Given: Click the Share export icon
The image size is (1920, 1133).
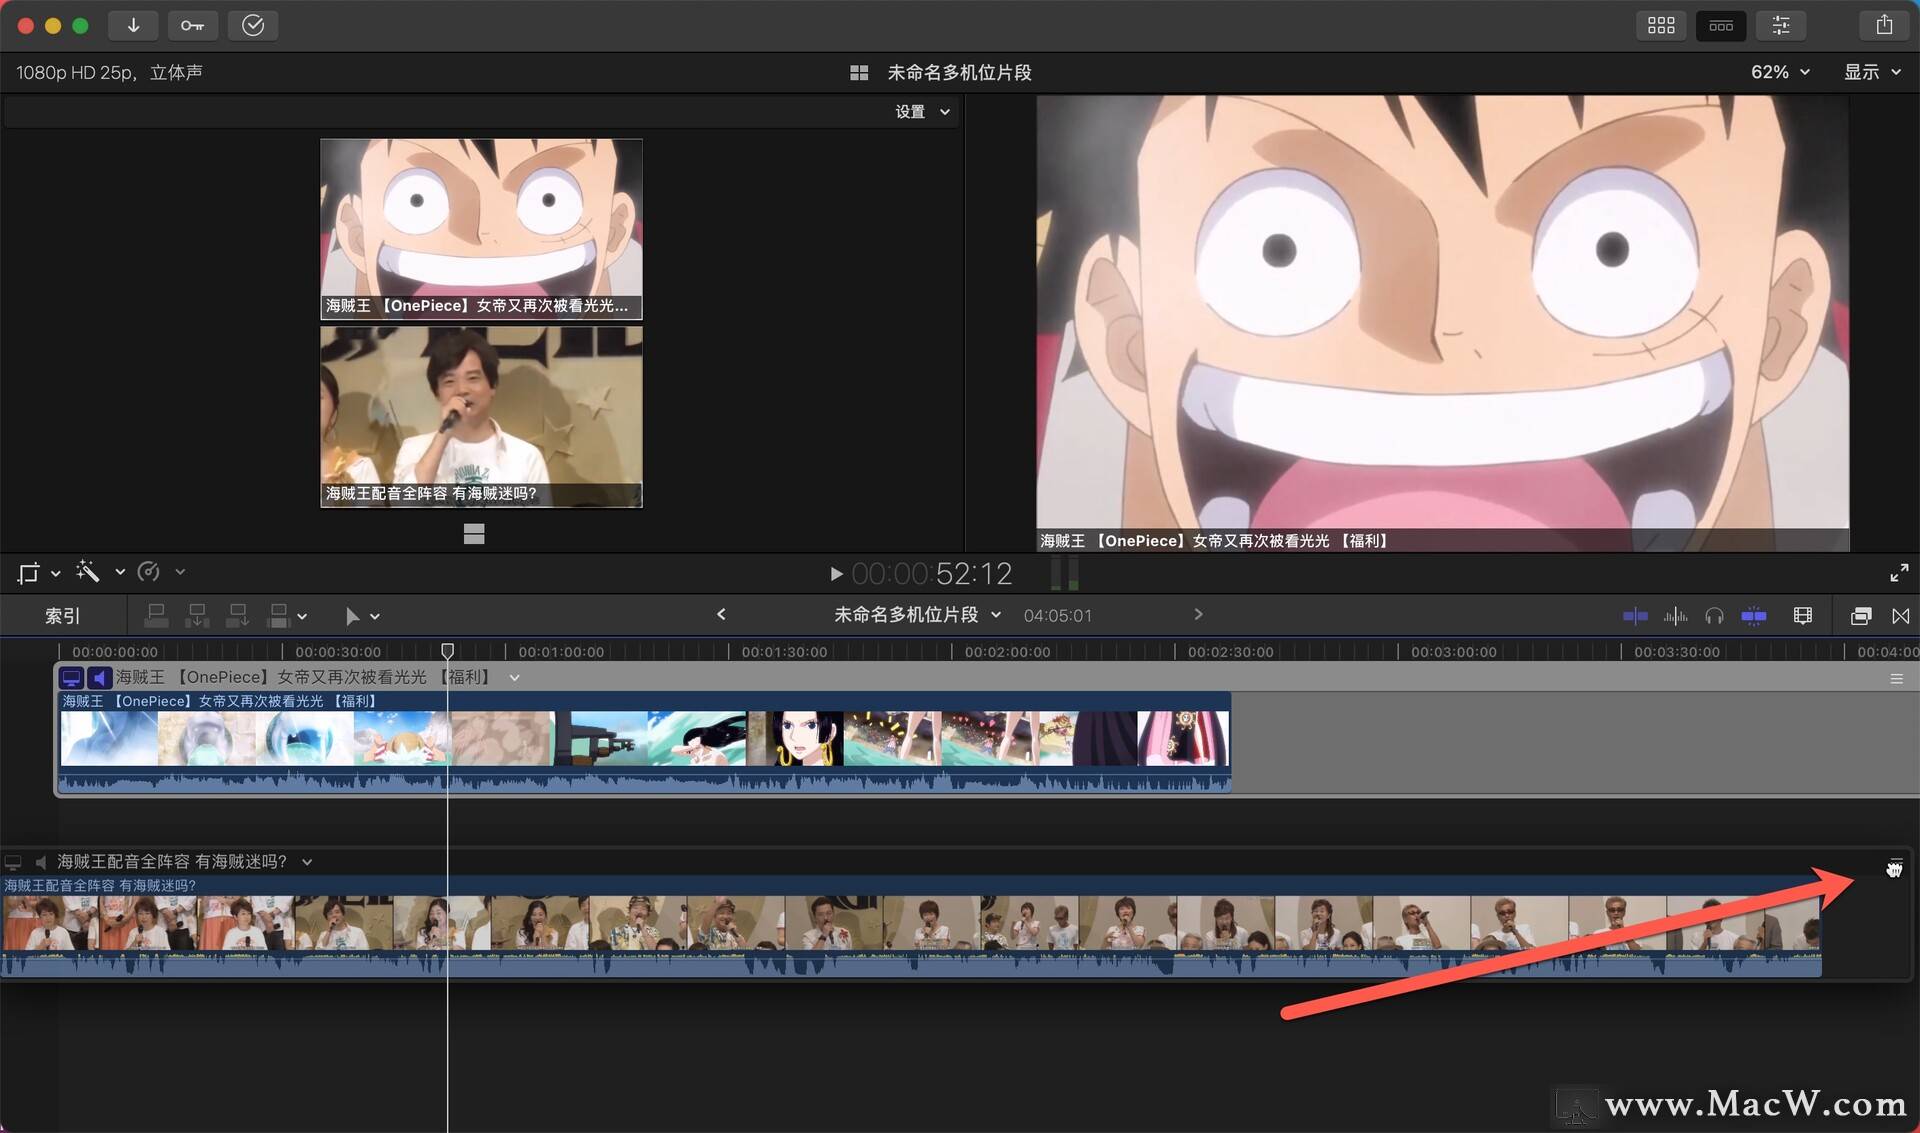Looking at the screenshot, I should pyautogui.click(x=1884, y=25).
